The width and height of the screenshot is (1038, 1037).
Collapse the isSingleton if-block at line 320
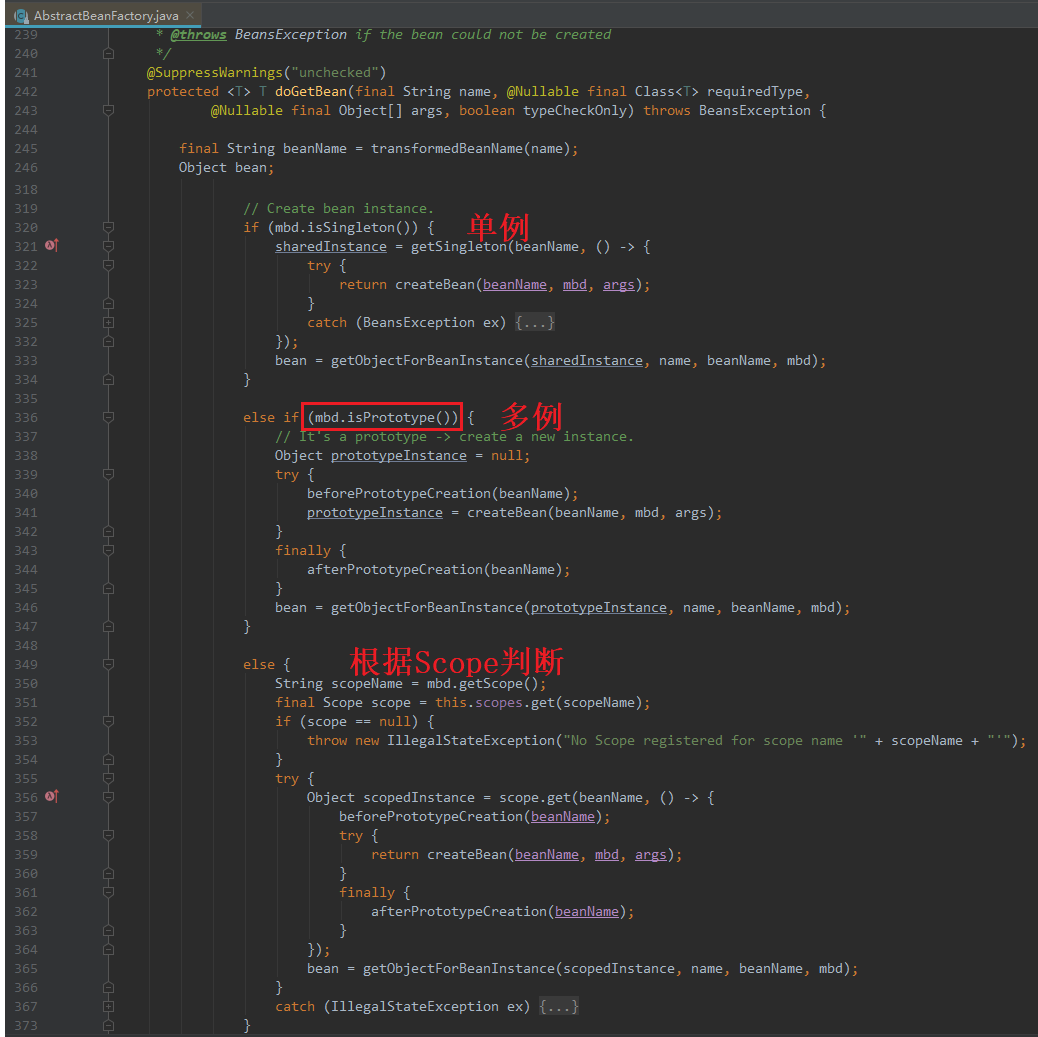pos(109,227)
